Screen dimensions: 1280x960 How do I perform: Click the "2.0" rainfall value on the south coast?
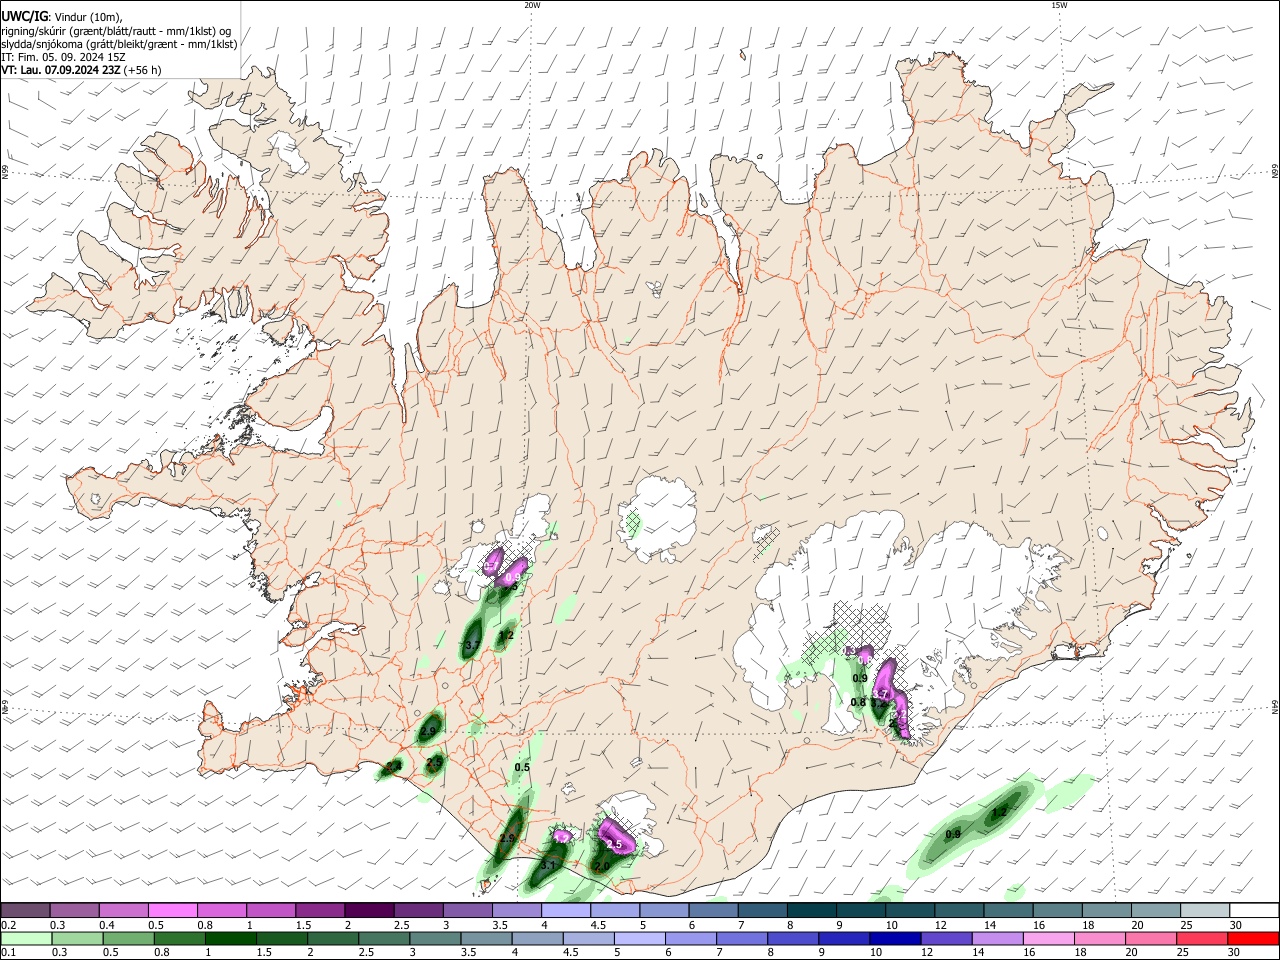(x=601, y=866)
